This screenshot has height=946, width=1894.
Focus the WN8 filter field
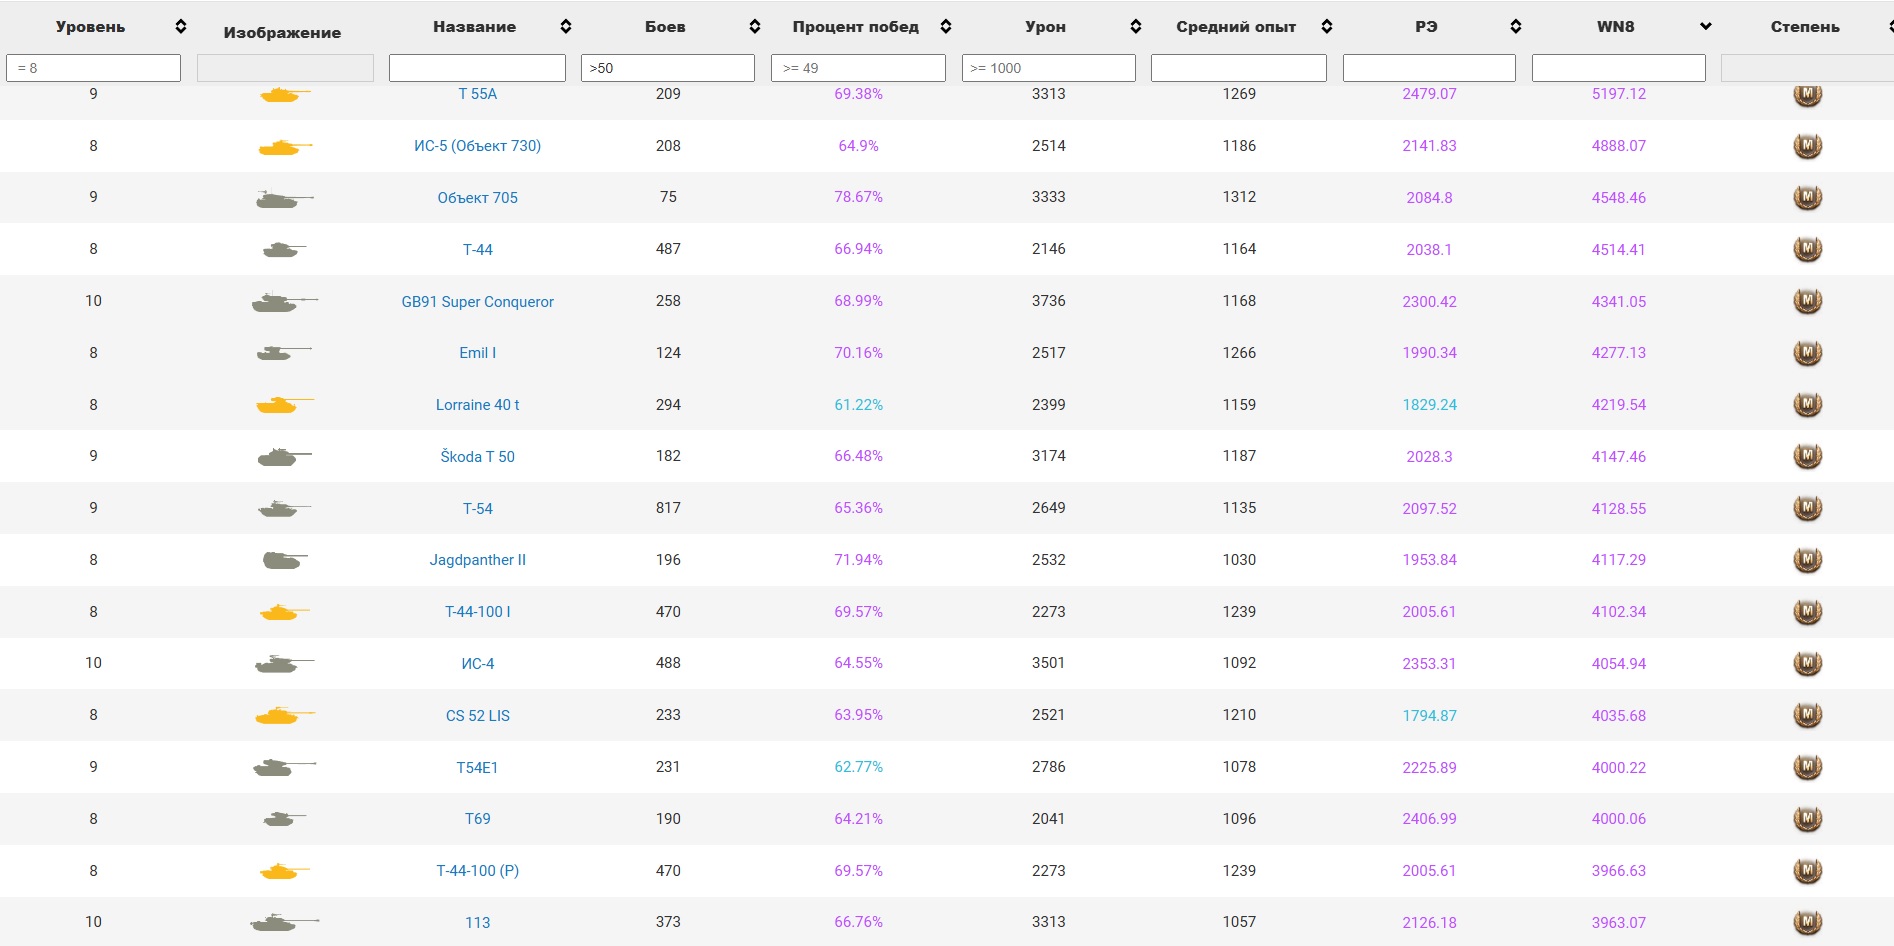[x=1619, y=68]
